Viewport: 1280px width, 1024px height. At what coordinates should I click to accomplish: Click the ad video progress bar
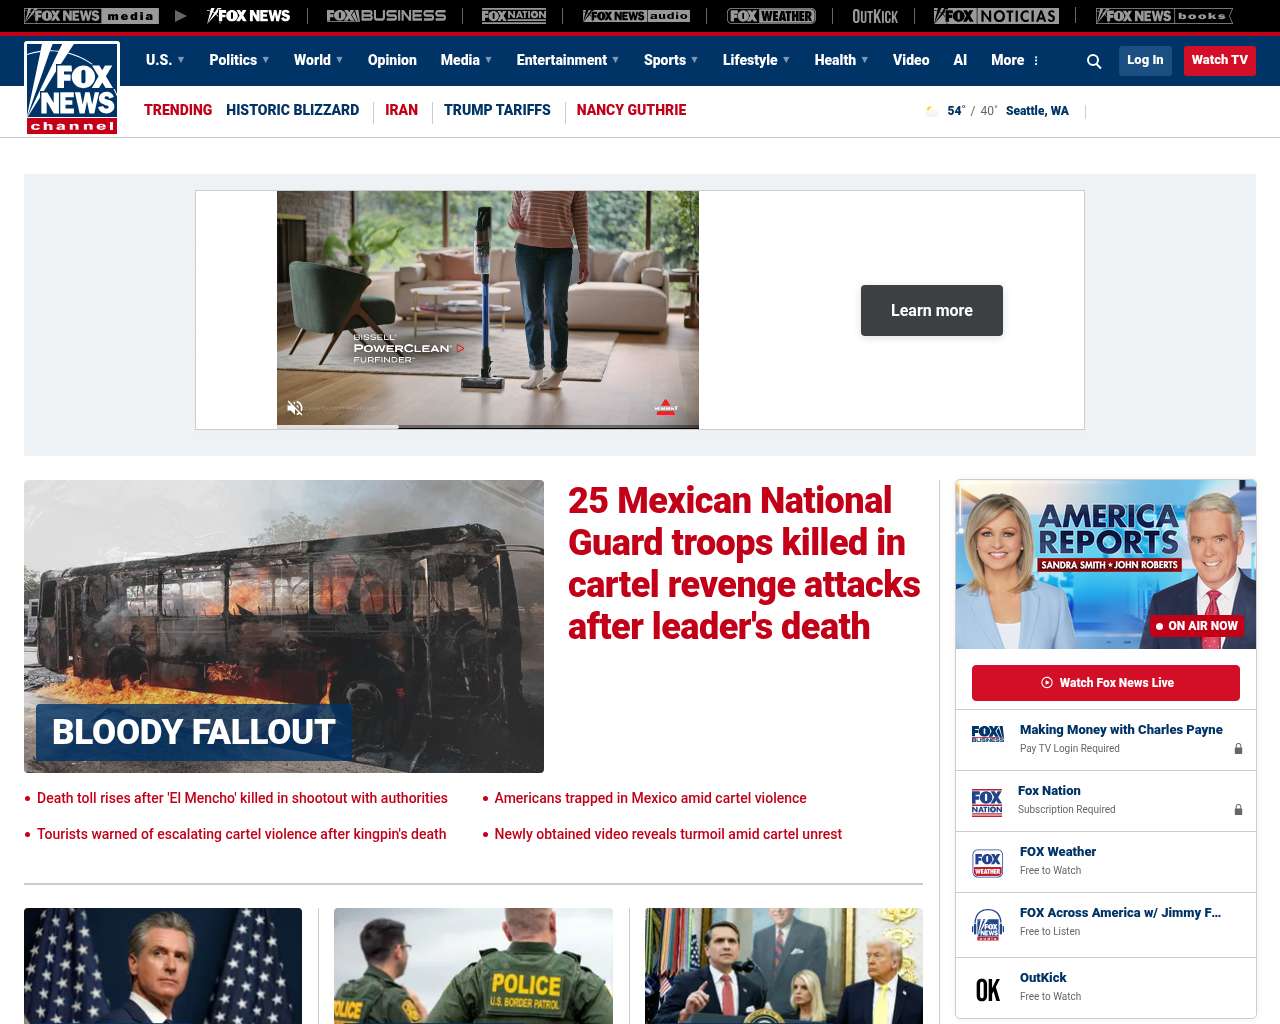tap(488, 427)
